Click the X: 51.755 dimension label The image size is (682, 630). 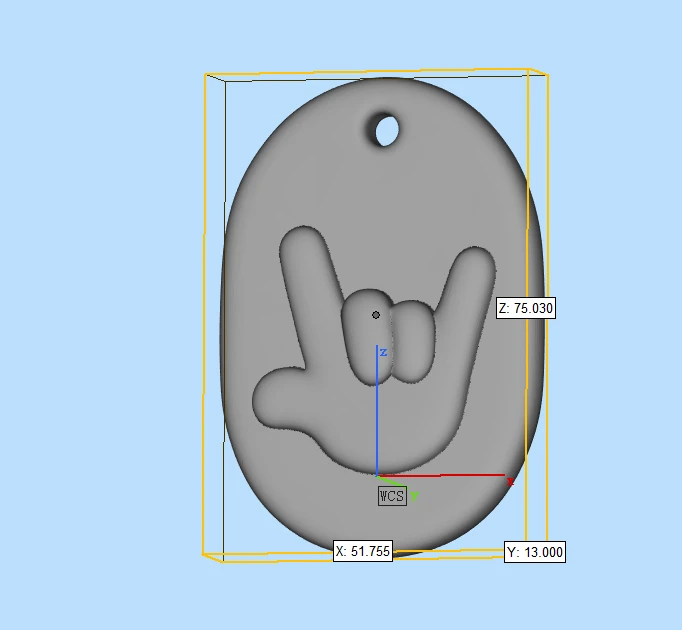(363, 551)
